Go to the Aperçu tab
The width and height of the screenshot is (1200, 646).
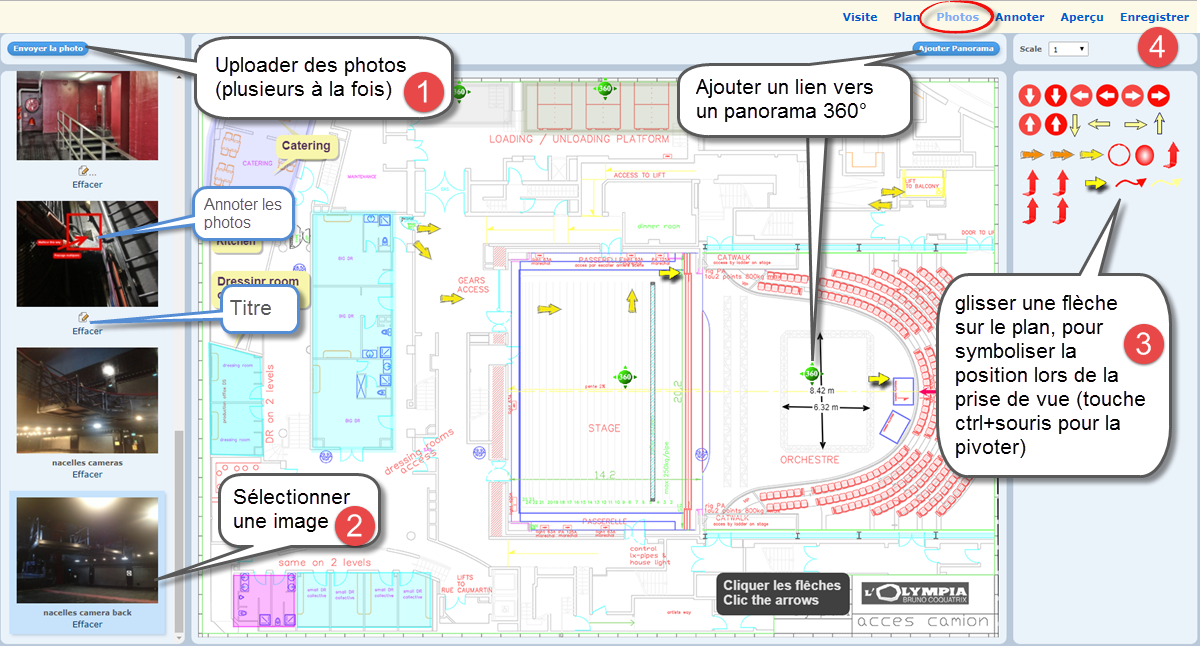pyautogui.click(x=1082, y=17)
